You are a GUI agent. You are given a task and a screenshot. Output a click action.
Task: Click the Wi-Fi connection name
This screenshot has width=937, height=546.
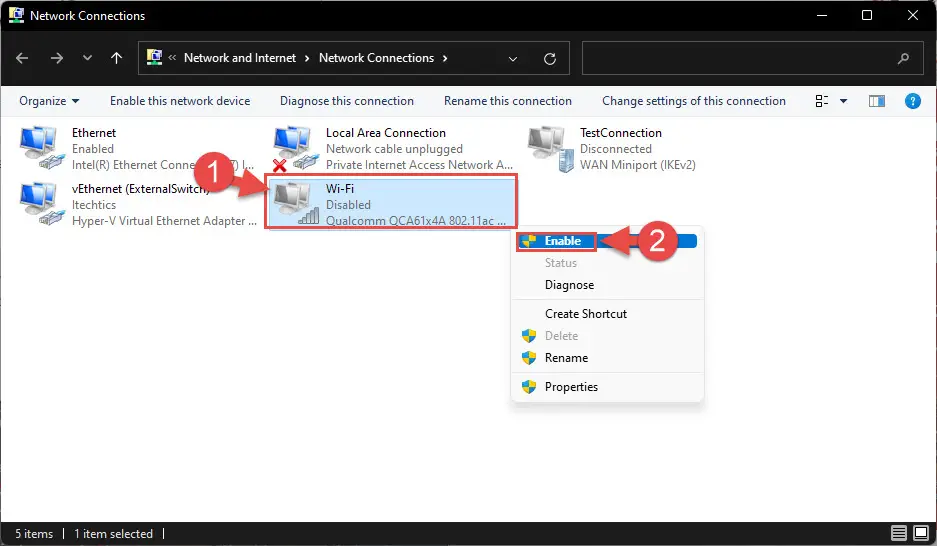339,188
